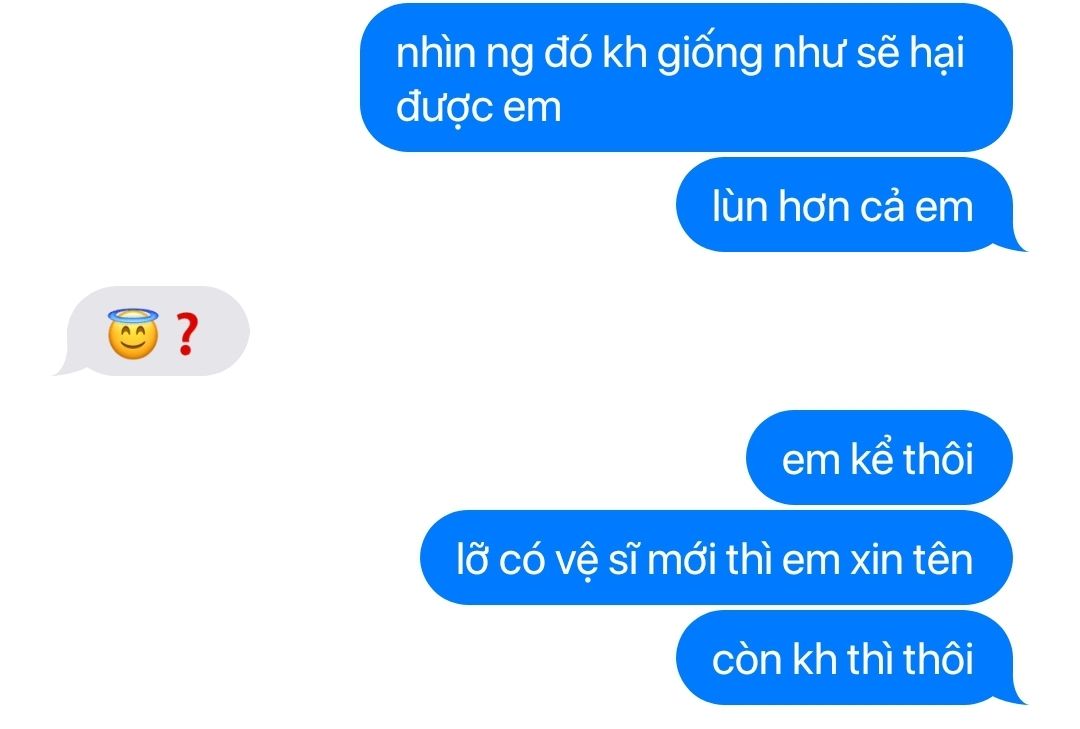Select message starting 'nhìn ng đó'

coord(687,77)
